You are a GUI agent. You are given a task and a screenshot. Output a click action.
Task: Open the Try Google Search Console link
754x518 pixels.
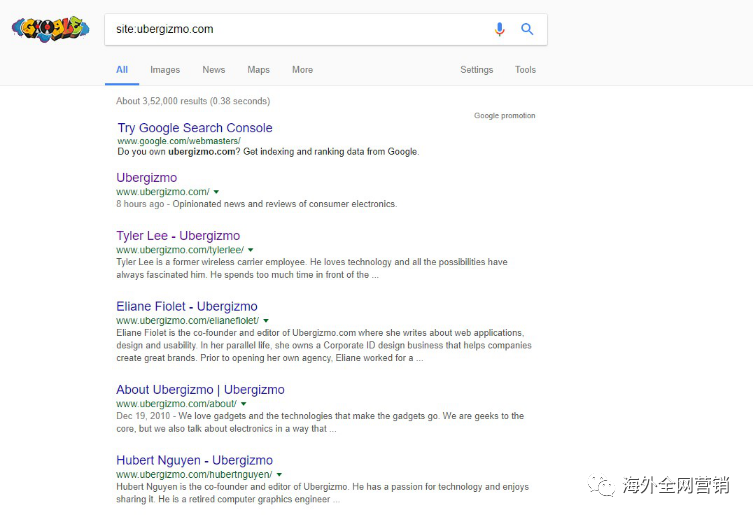point(195,128)
